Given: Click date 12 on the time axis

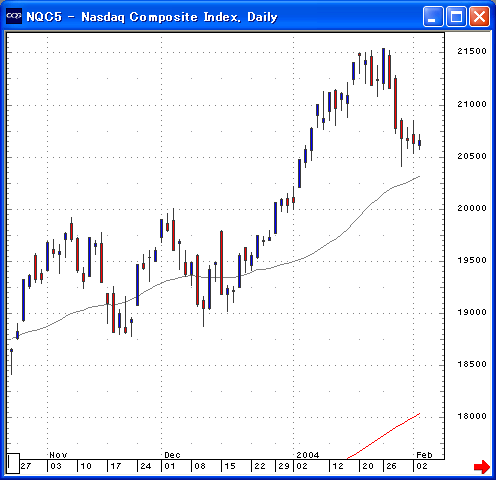Looking at the screenshot, I should 338,466.
